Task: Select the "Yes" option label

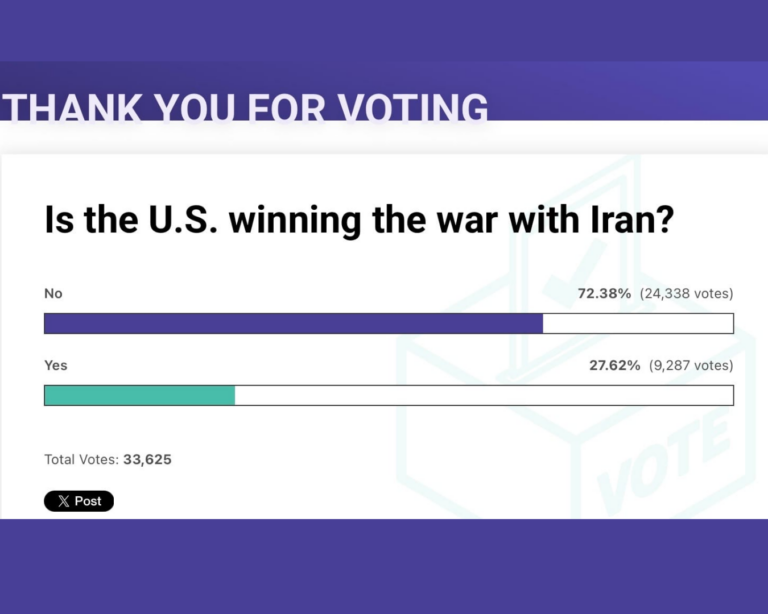Action: 56,366
